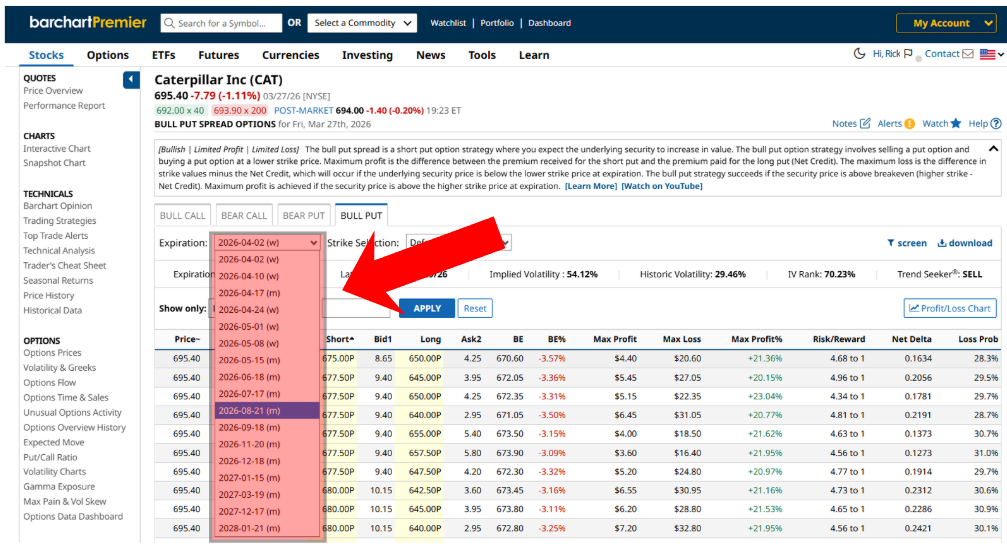This screenshot has width=1007, height=551.
Task: Open the Currencies menu
Action: tap(290, 55)
